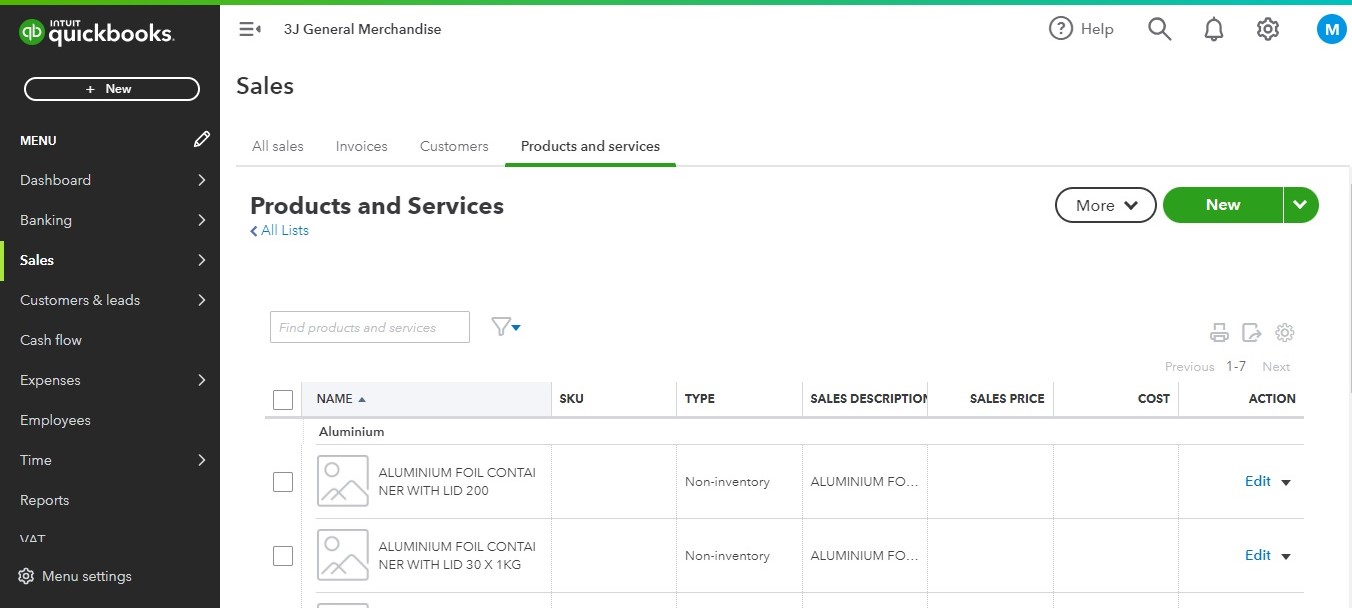This screenshot has height=608, width=1352.
Task: Collapse the left navigation menu icon
Action: click(250, 30)
